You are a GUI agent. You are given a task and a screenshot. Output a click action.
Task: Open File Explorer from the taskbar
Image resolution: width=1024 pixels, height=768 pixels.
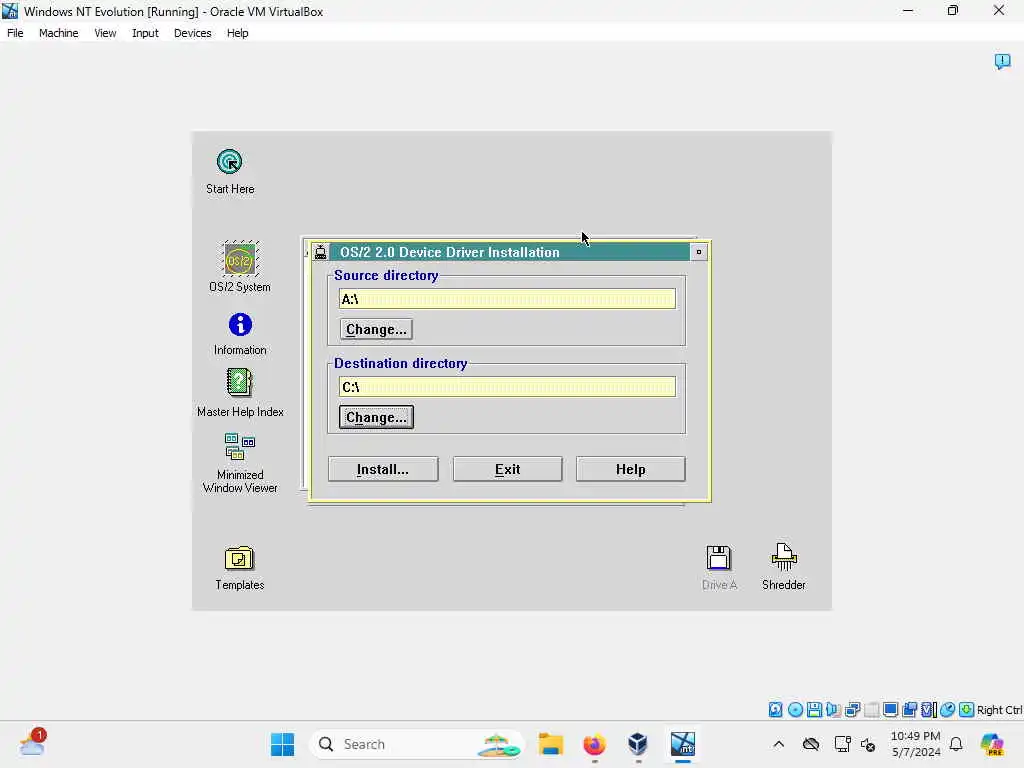click(x=551, y=744)
